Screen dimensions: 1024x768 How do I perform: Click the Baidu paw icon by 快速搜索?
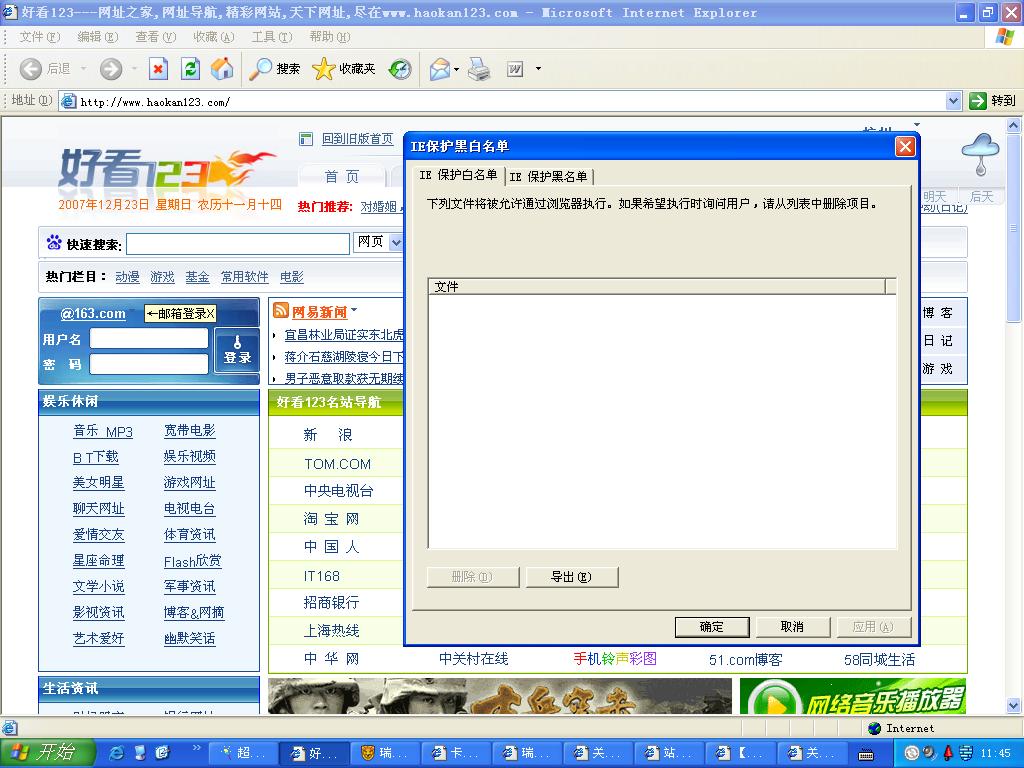coord(54,243)
